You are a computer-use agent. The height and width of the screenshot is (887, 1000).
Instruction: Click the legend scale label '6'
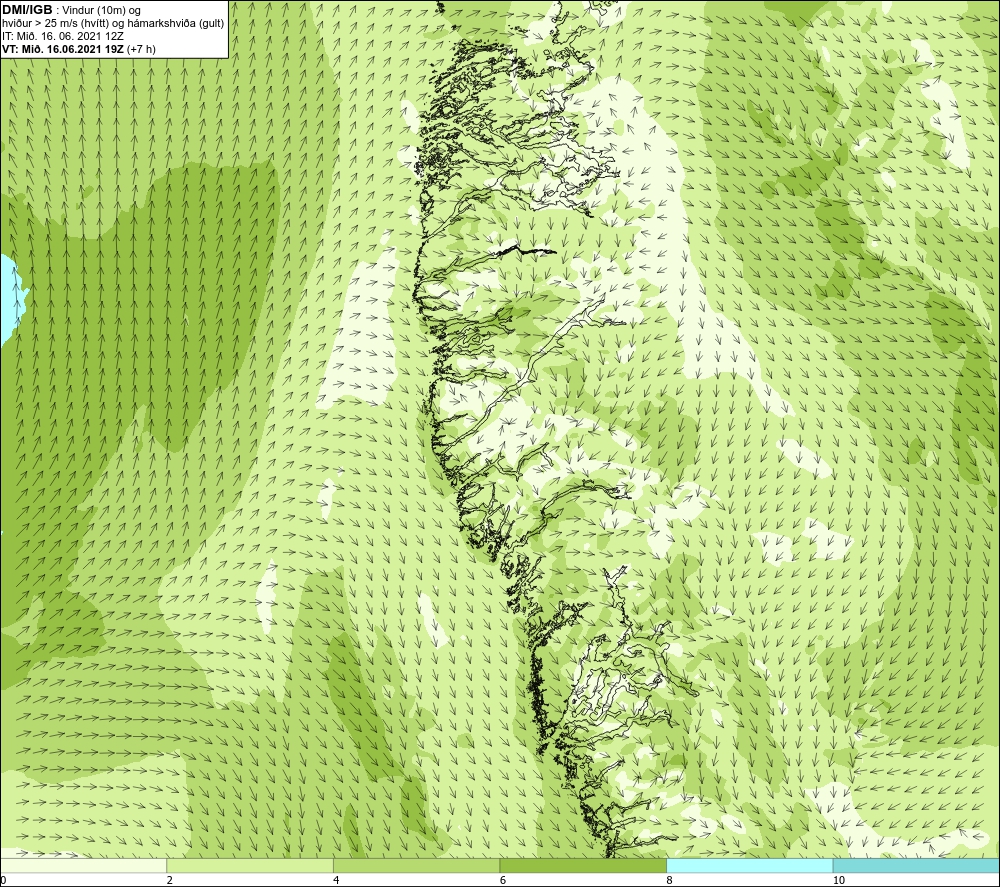click(503, 881)
